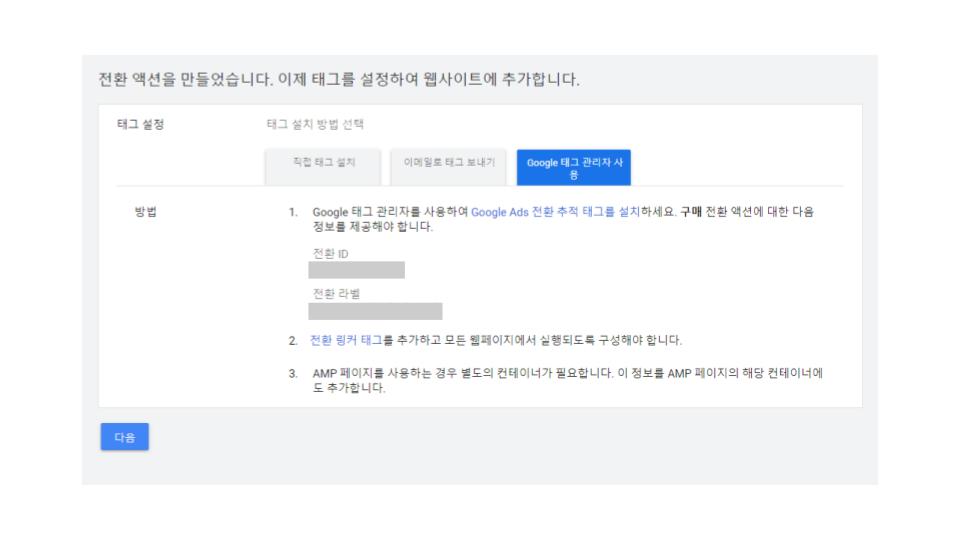Image resolution: width=960 pixels, height=540 pixels.
Task: Click the 전환 라벨 label
Action: click(336, 294)
